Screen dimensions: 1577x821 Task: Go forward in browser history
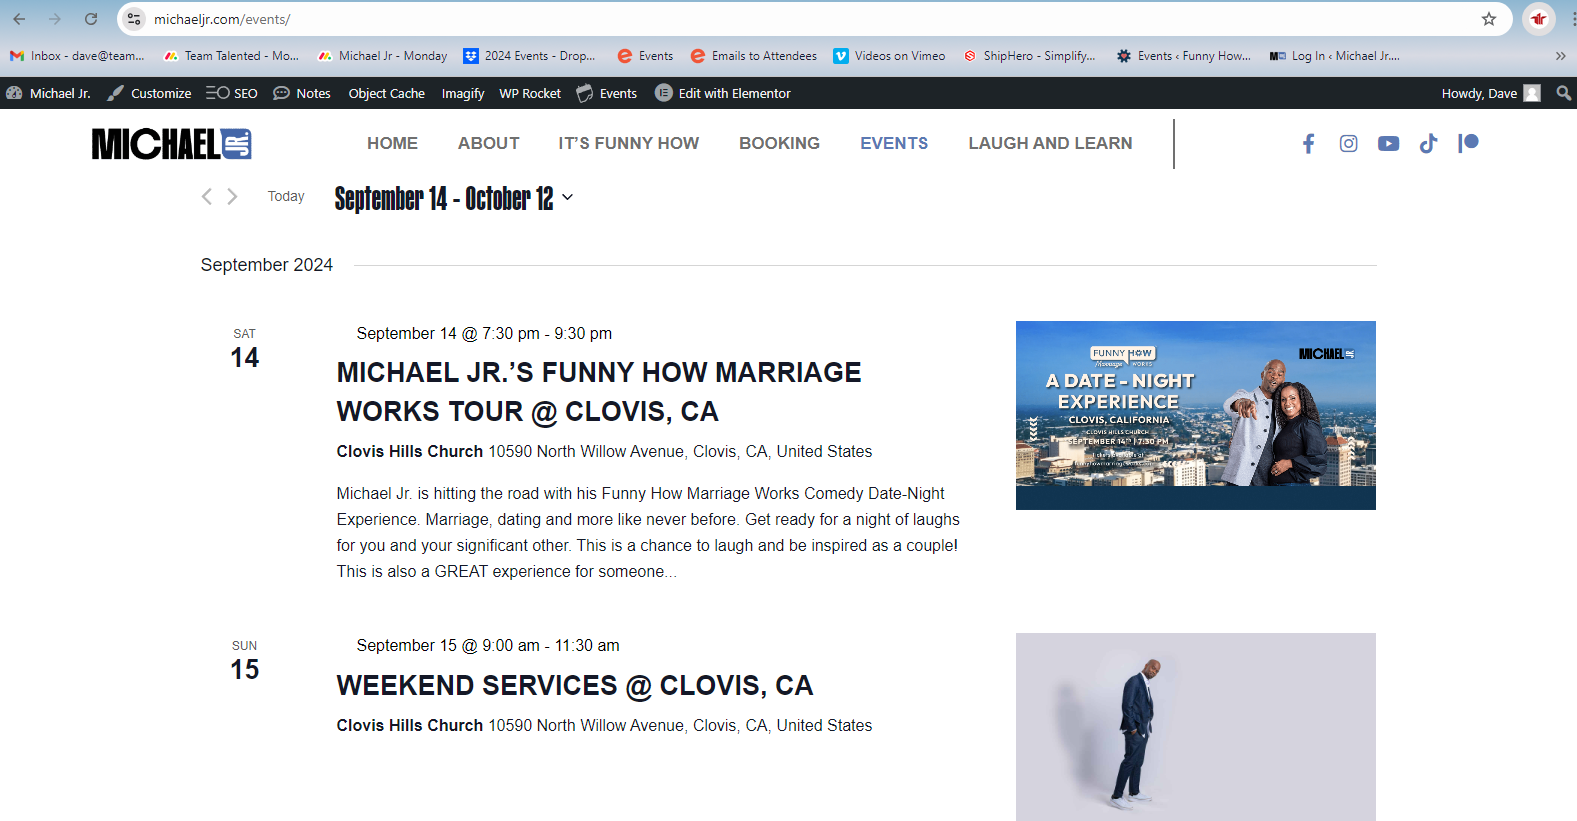point(55,19)
